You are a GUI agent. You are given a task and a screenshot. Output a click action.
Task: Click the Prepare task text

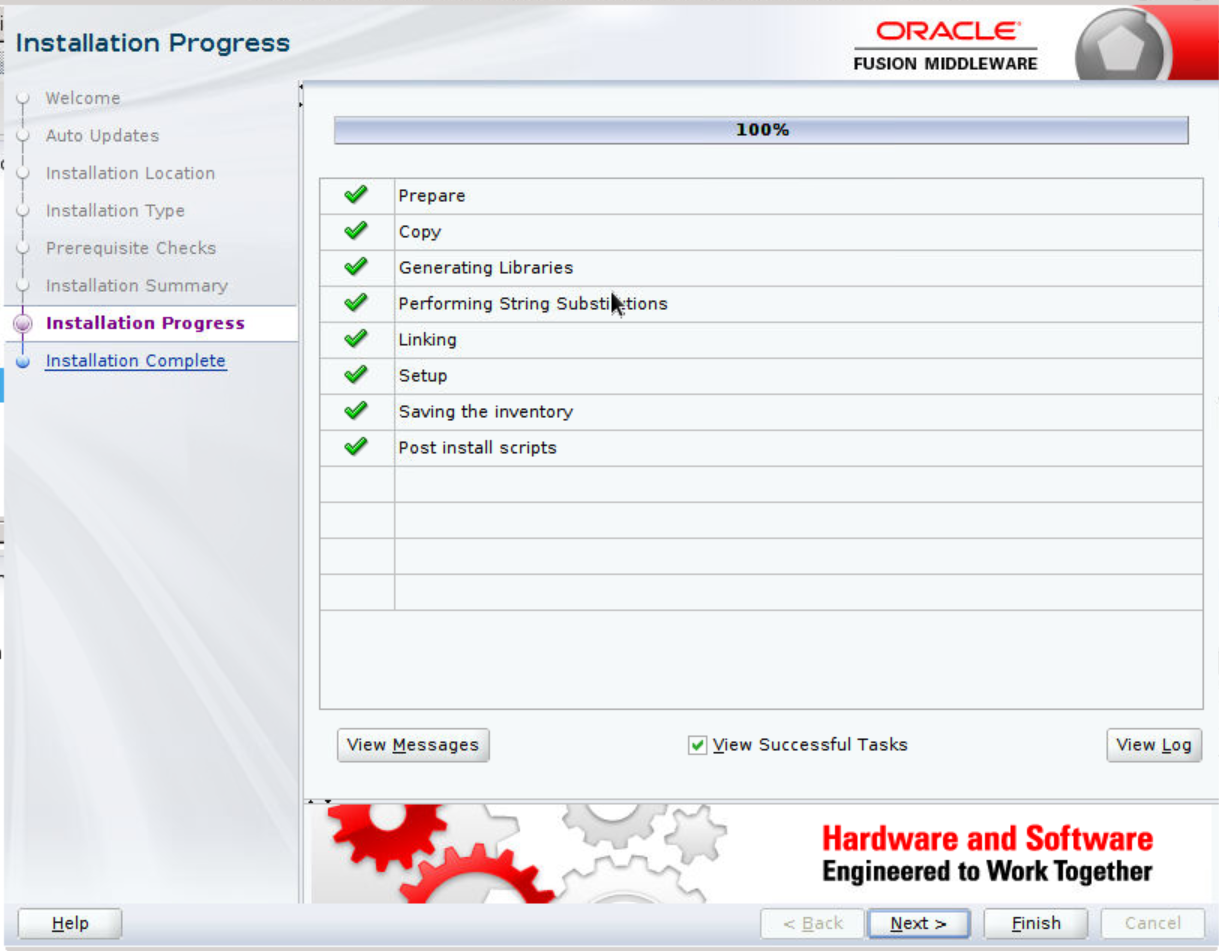click(x=432, y=196)
